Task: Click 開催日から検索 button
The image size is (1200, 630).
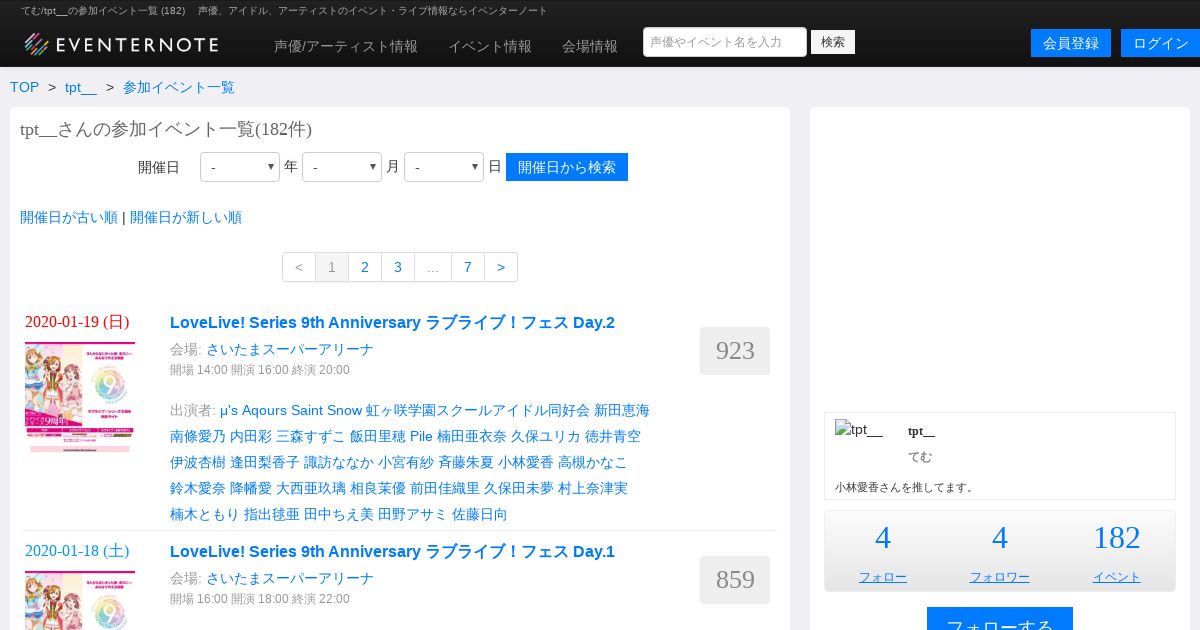Action: tap(567, 167)
